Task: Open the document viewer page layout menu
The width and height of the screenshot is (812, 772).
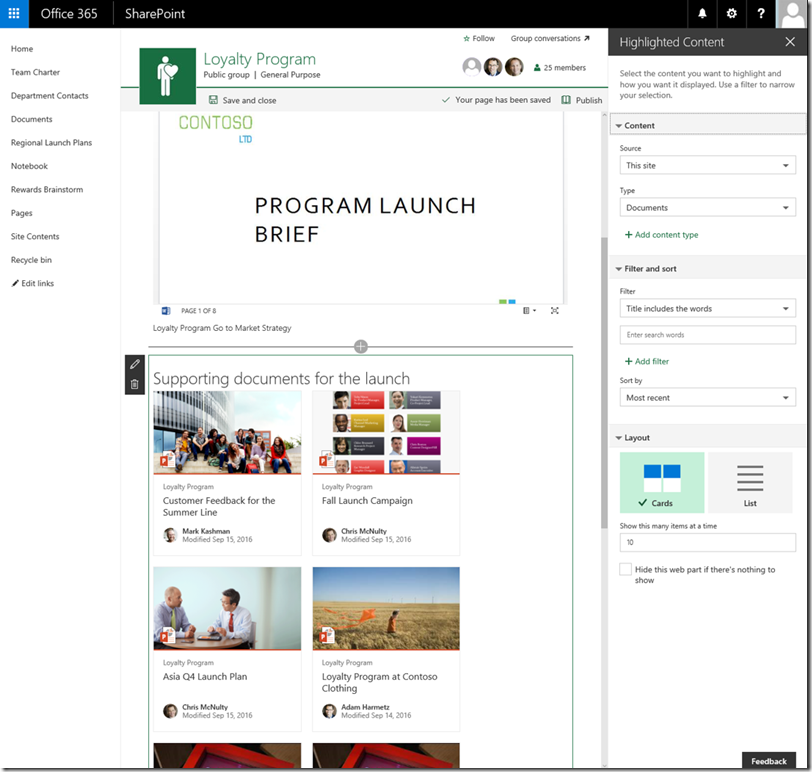Action: coord(529,311)
